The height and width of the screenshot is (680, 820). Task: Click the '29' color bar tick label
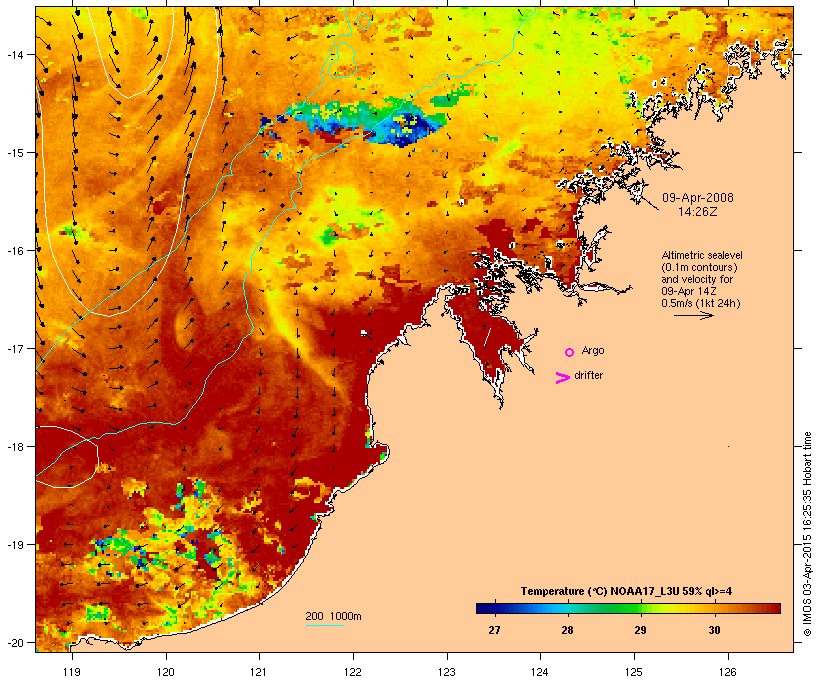click(x=641, y=630)
